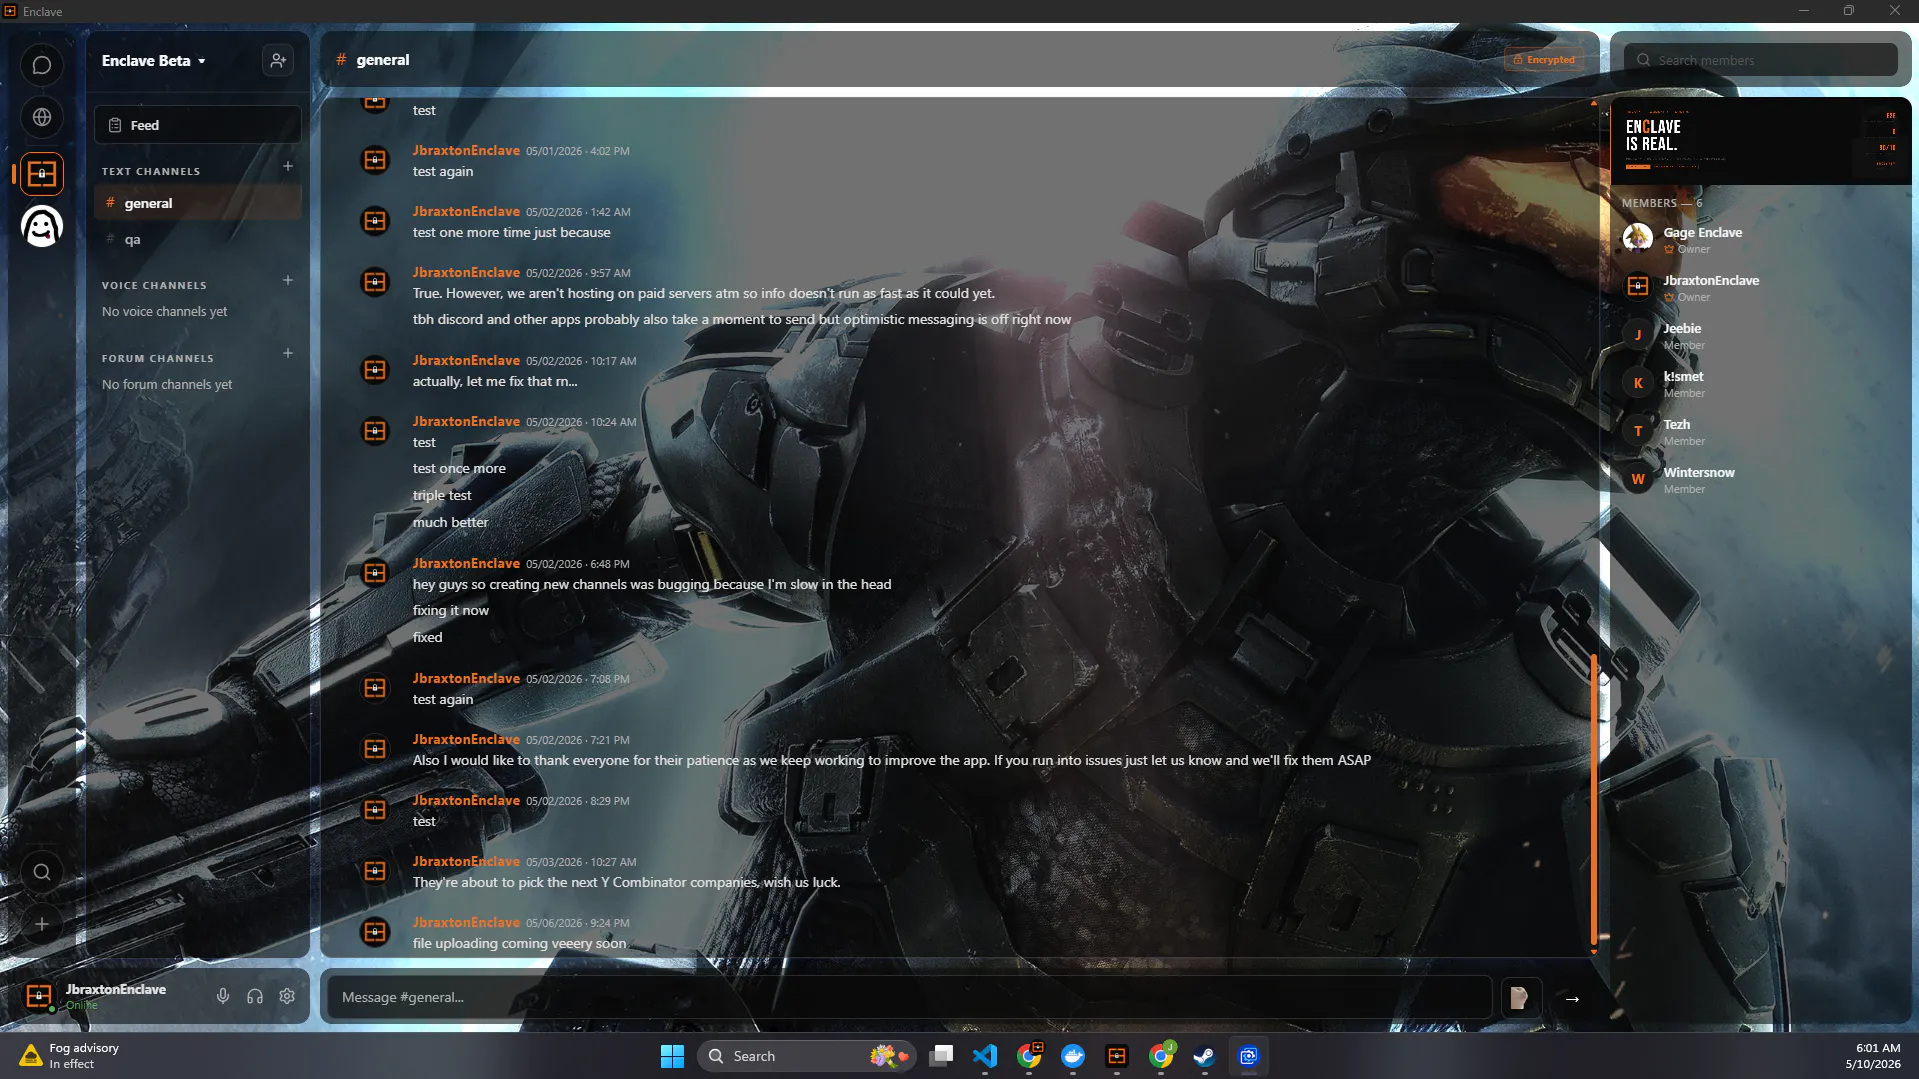Select the general text channel

[x=198, y=203]
